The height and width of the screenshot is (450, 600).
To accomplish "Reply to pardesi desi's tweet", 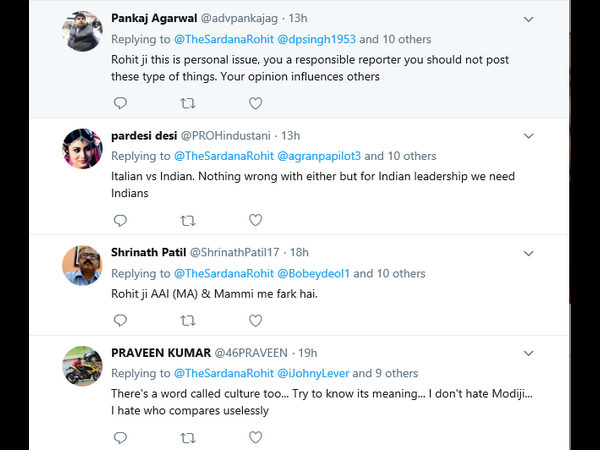I will 120,220.
